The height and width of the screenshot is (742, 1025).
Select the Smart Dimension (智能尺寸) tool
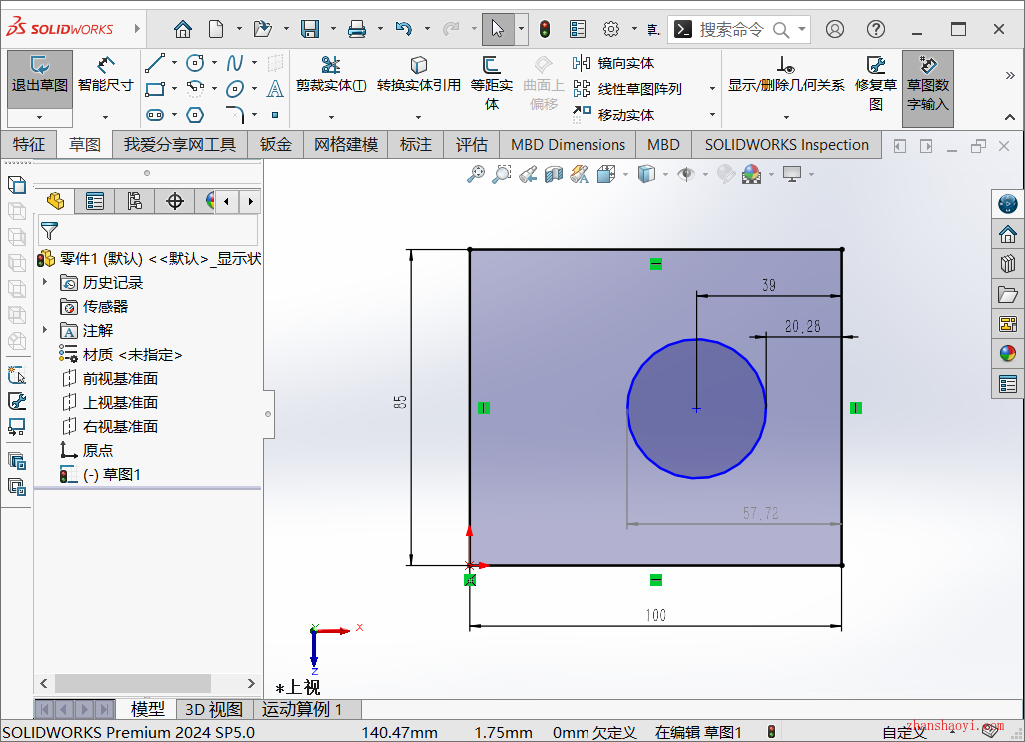click(105, 75)
